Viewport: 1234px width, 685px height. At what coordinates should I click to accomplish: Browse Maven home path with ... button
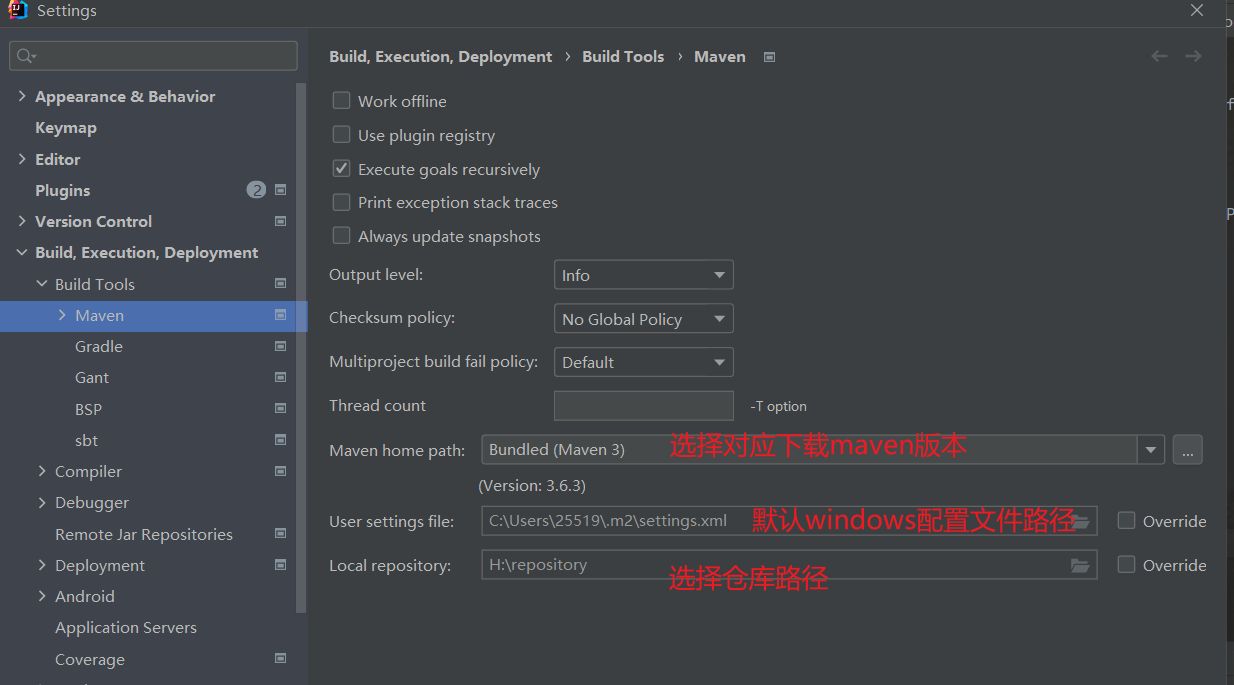point(1187,450)
